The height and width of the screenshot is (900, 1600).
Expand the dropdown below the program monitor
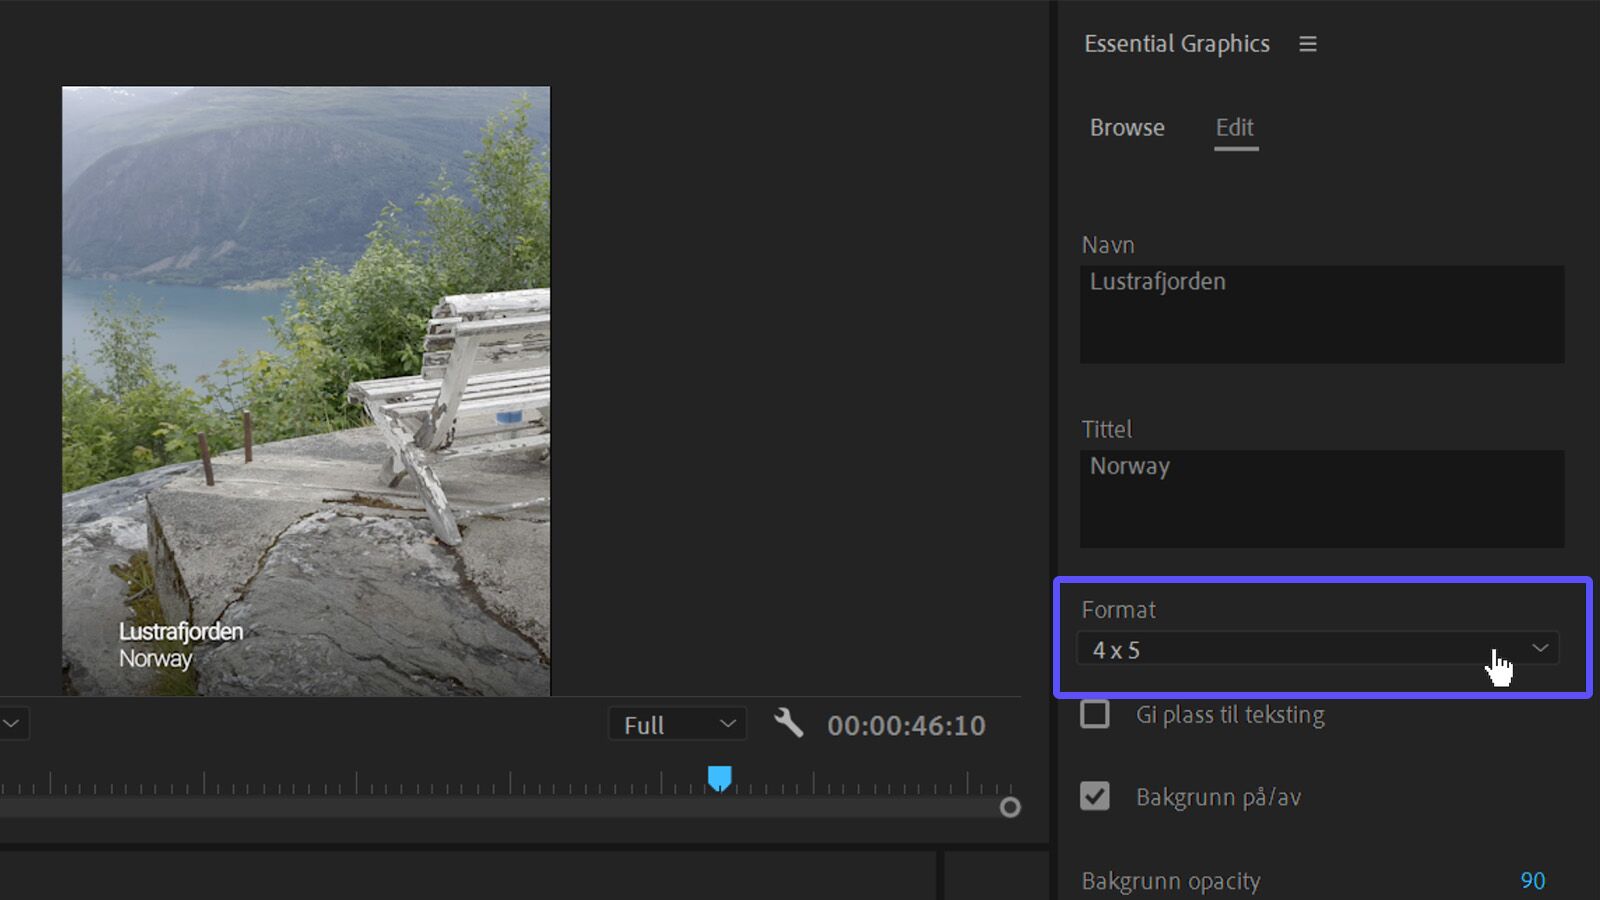click(10, 723)
